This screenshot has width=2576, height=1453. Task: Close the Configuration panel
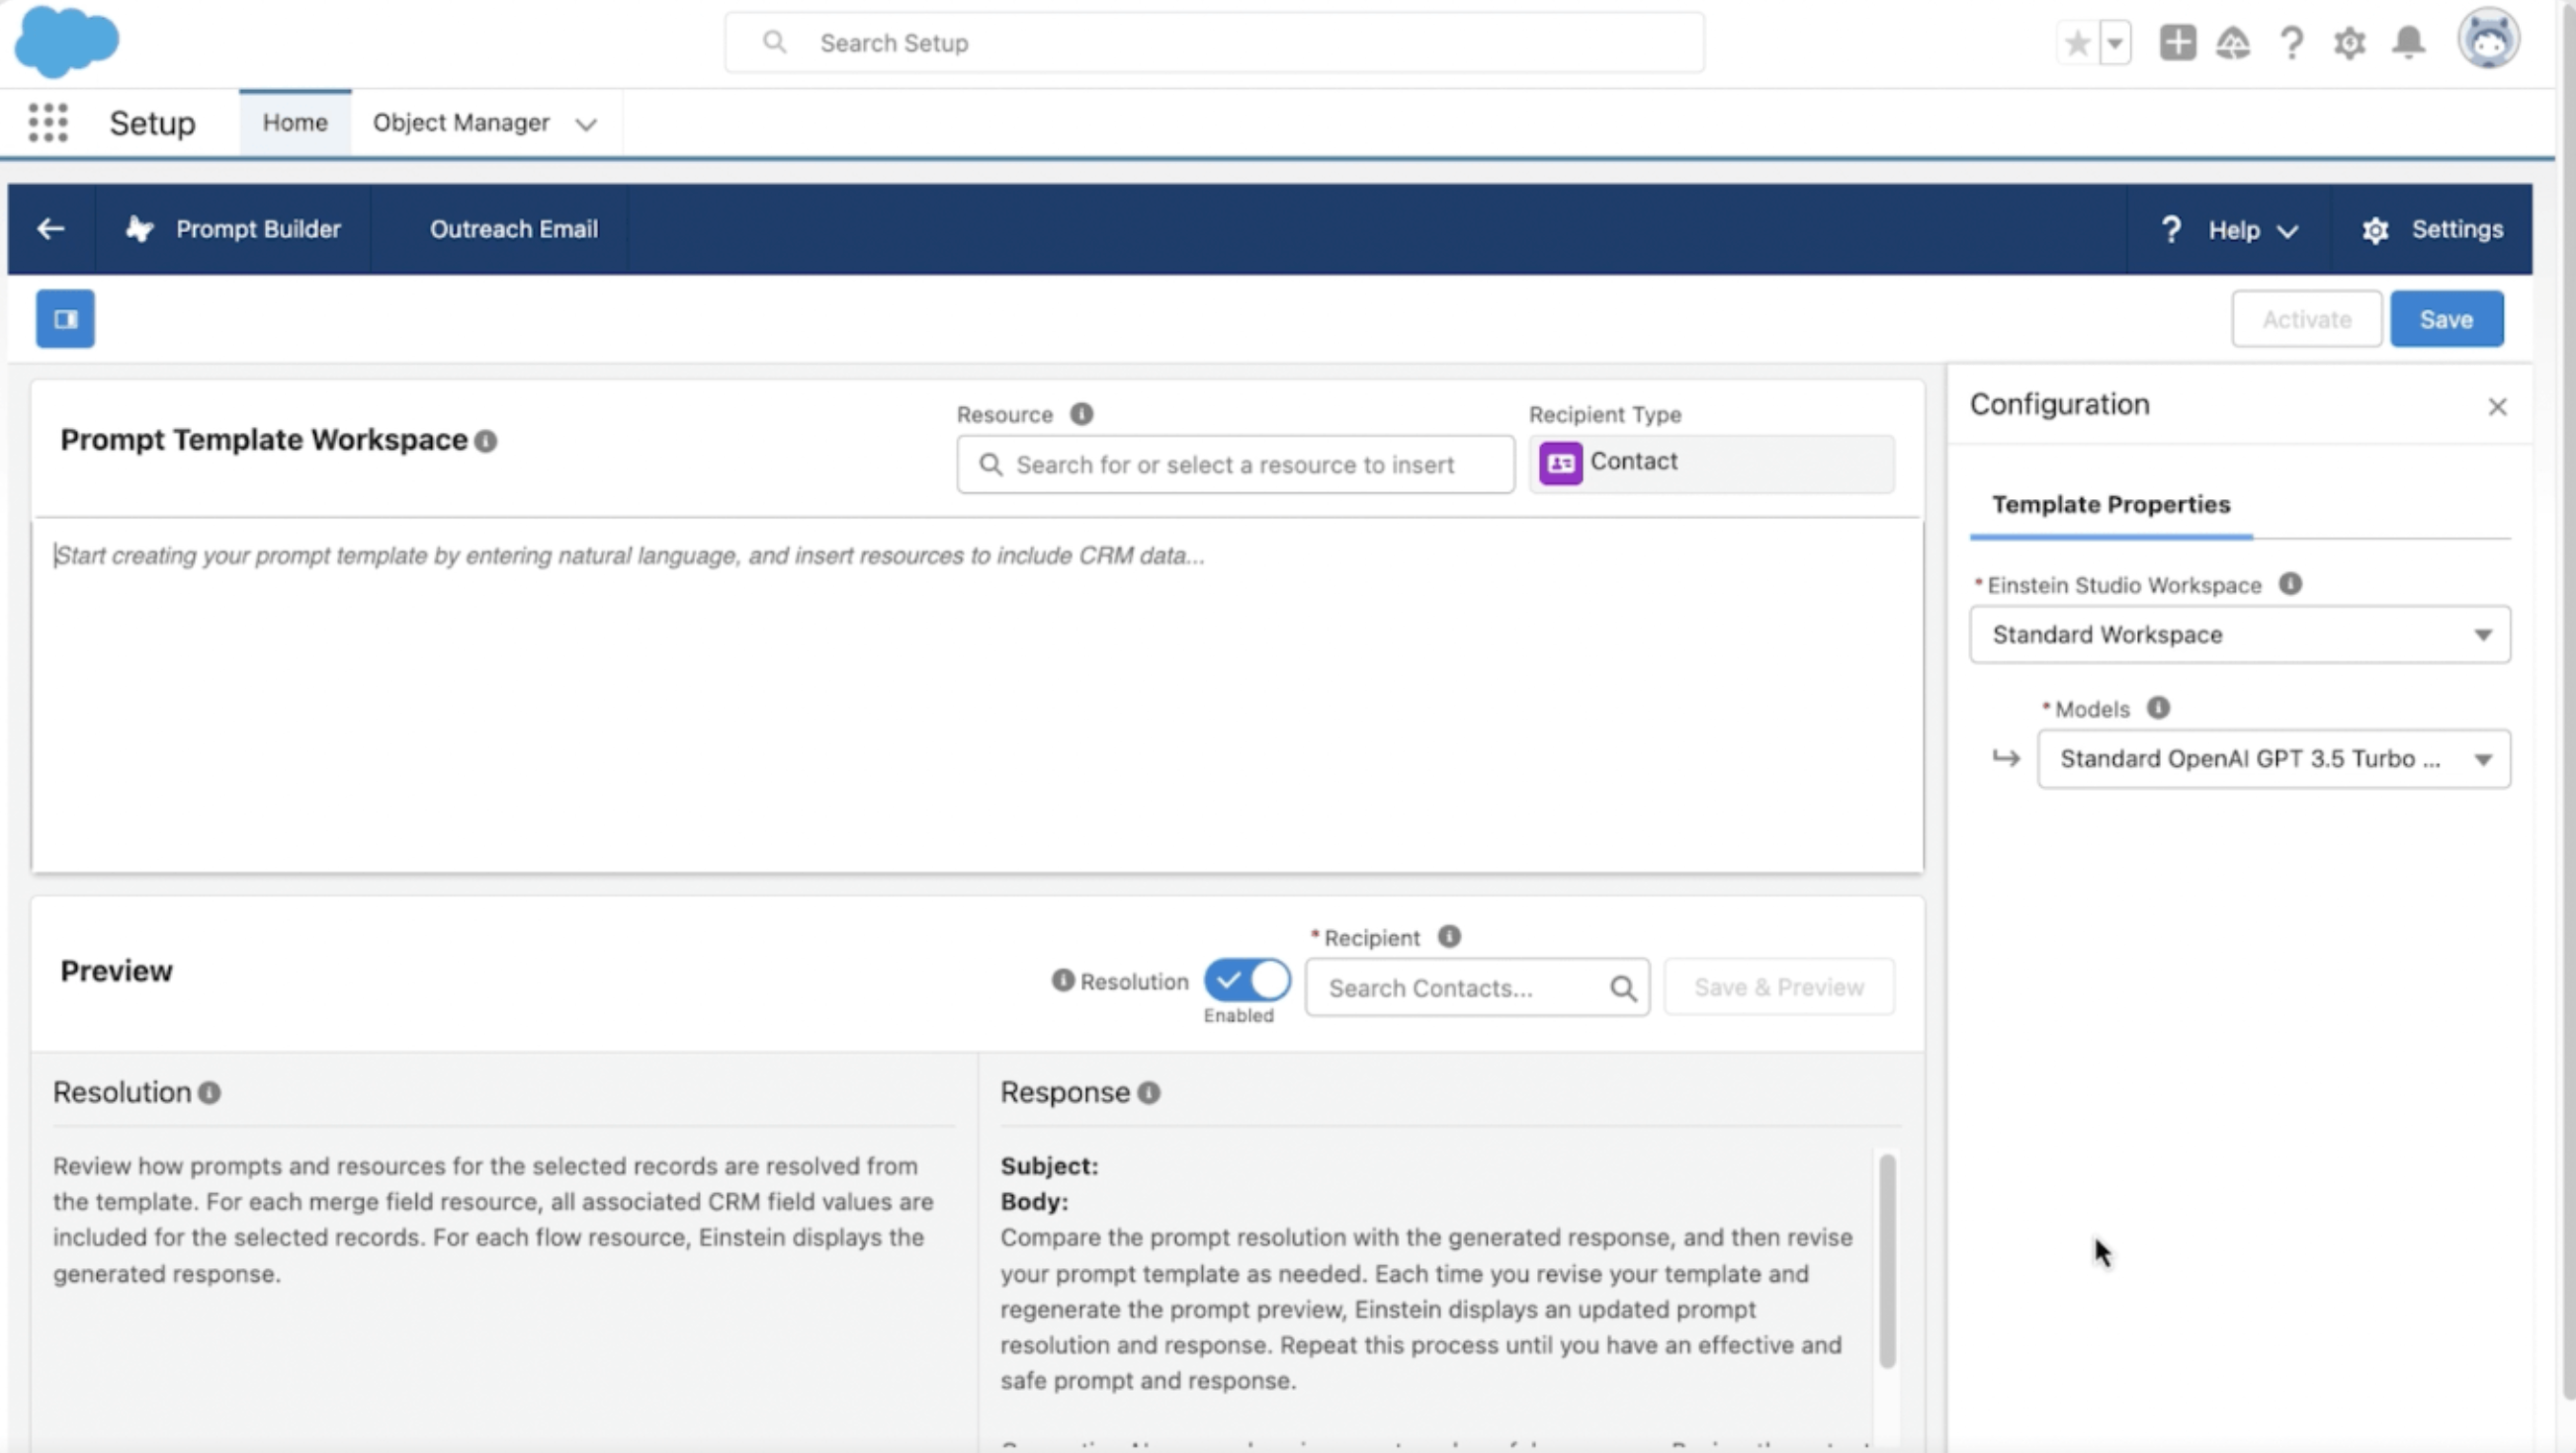2497,406
